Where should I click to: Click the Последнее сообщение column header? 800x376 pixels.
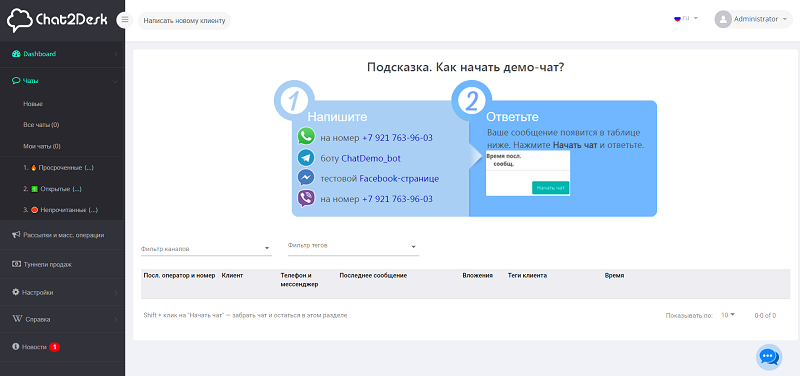pyautogui.click(x=373, y=275)
